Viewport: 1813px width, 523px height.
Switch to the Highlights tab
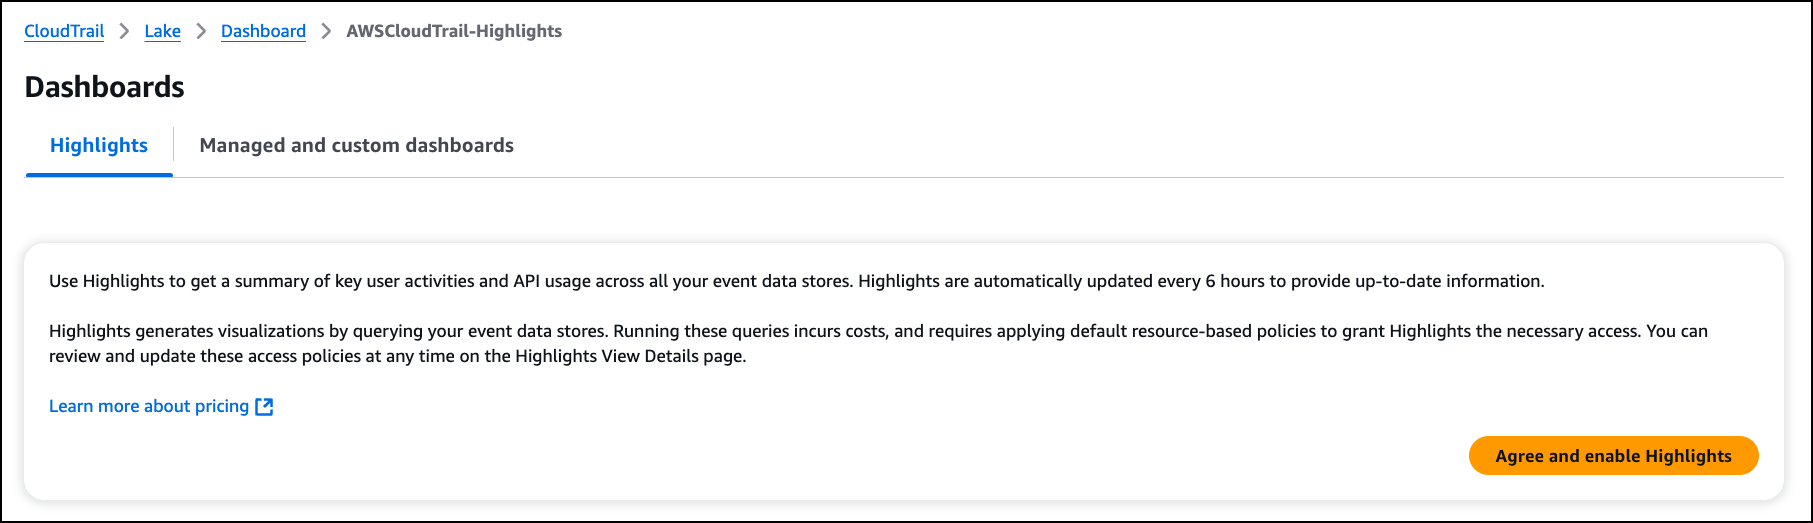99,145
